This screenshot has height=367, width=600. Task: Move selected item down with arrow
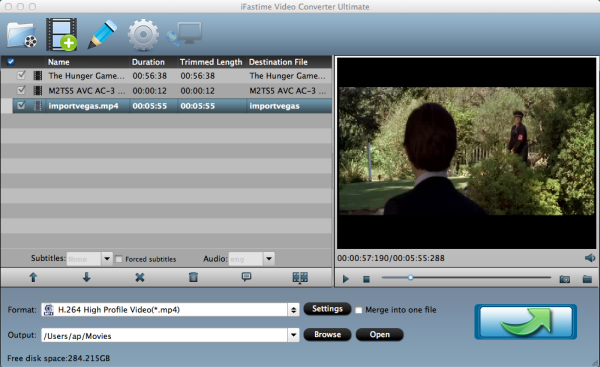click(x=86, y=277)
